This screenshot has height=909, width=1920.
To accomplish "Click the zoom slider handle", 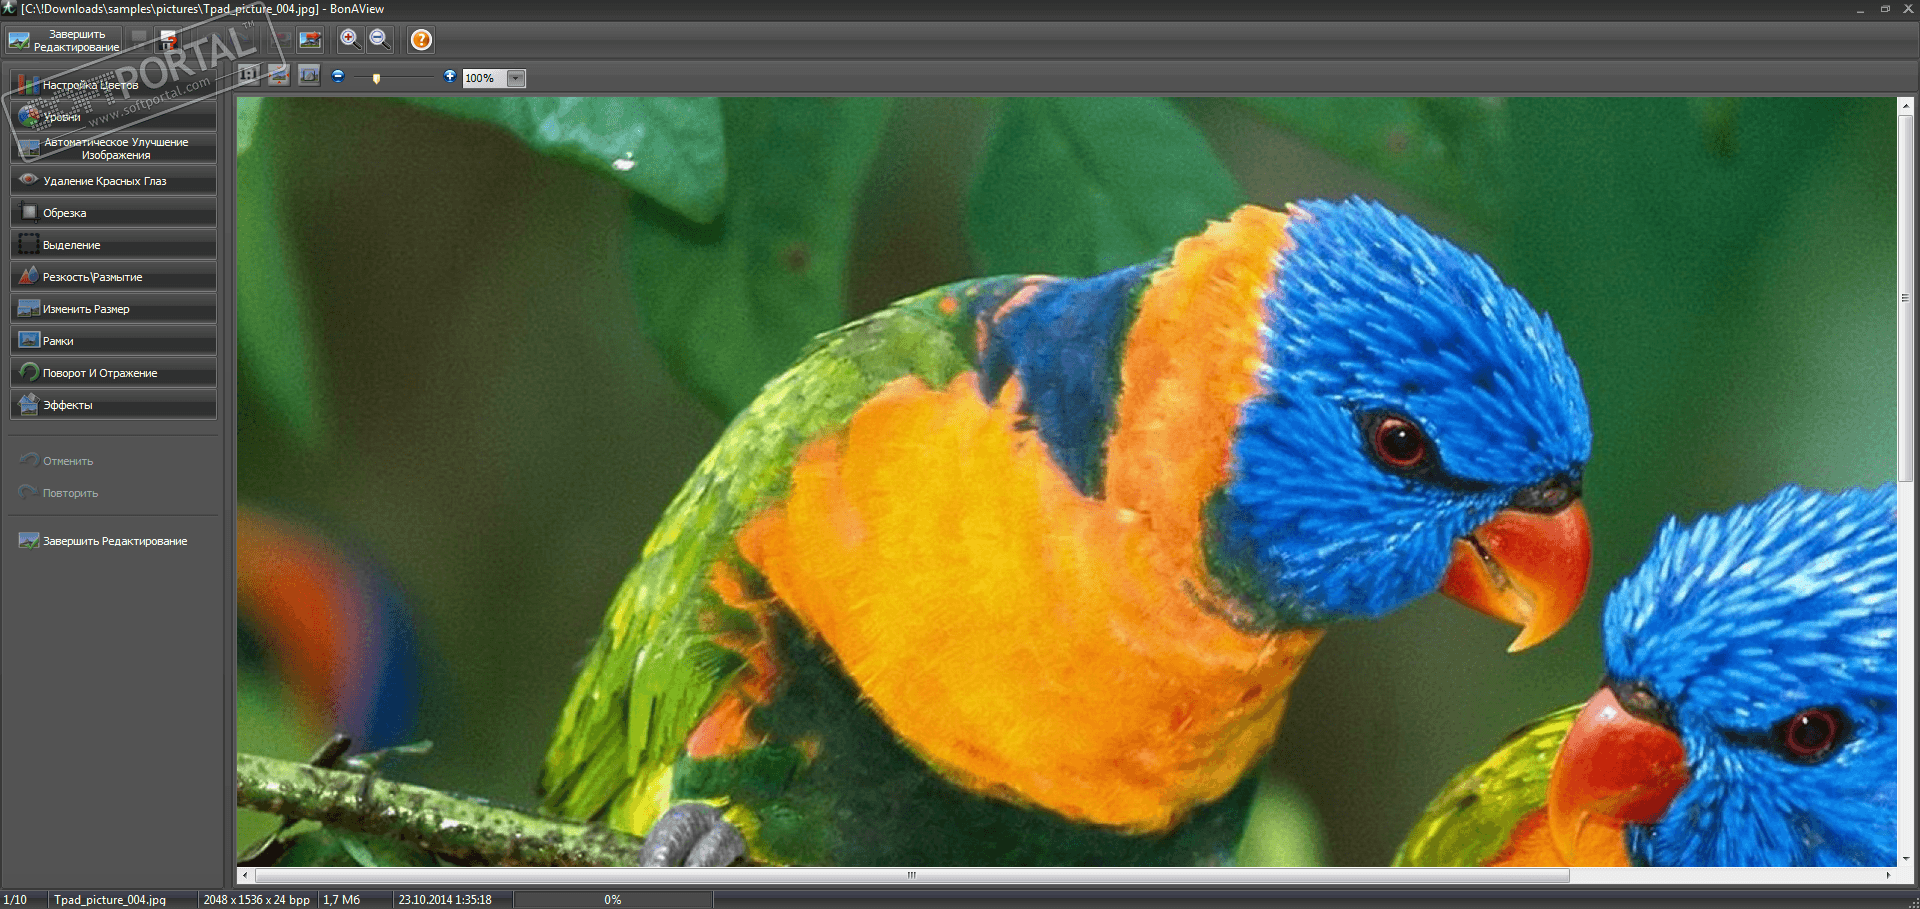I will coord(376,78).
